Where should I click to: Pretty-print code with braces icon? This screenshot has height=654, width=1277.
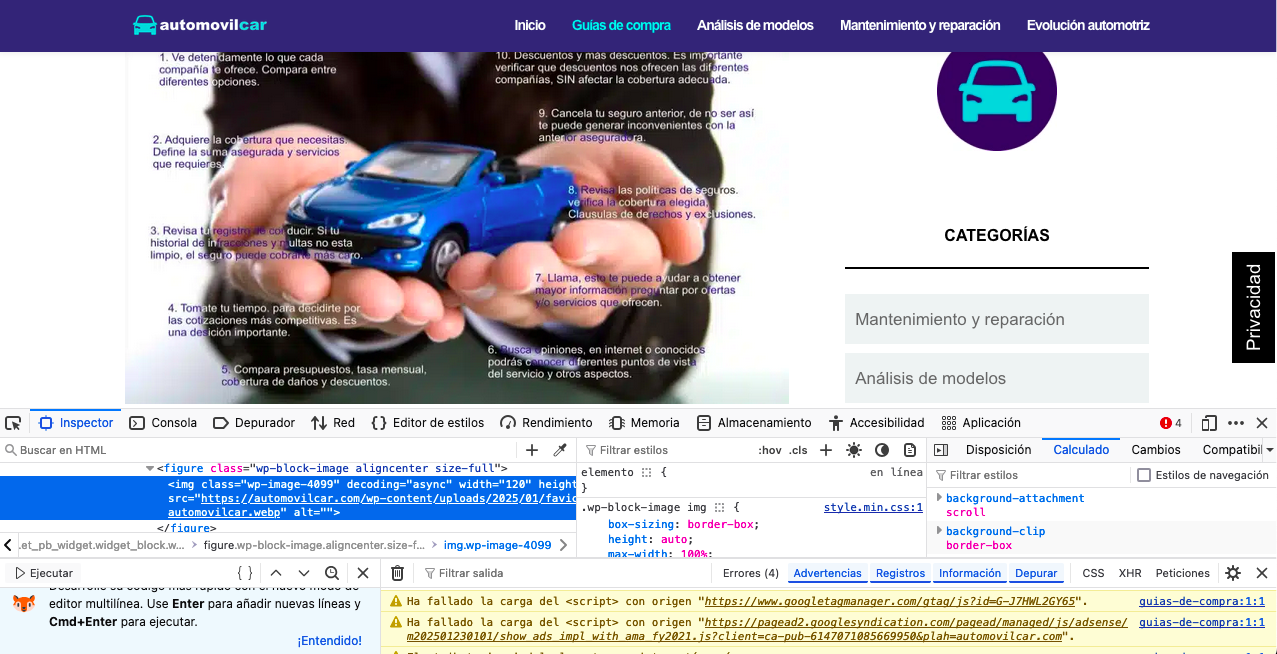[245, 573]
